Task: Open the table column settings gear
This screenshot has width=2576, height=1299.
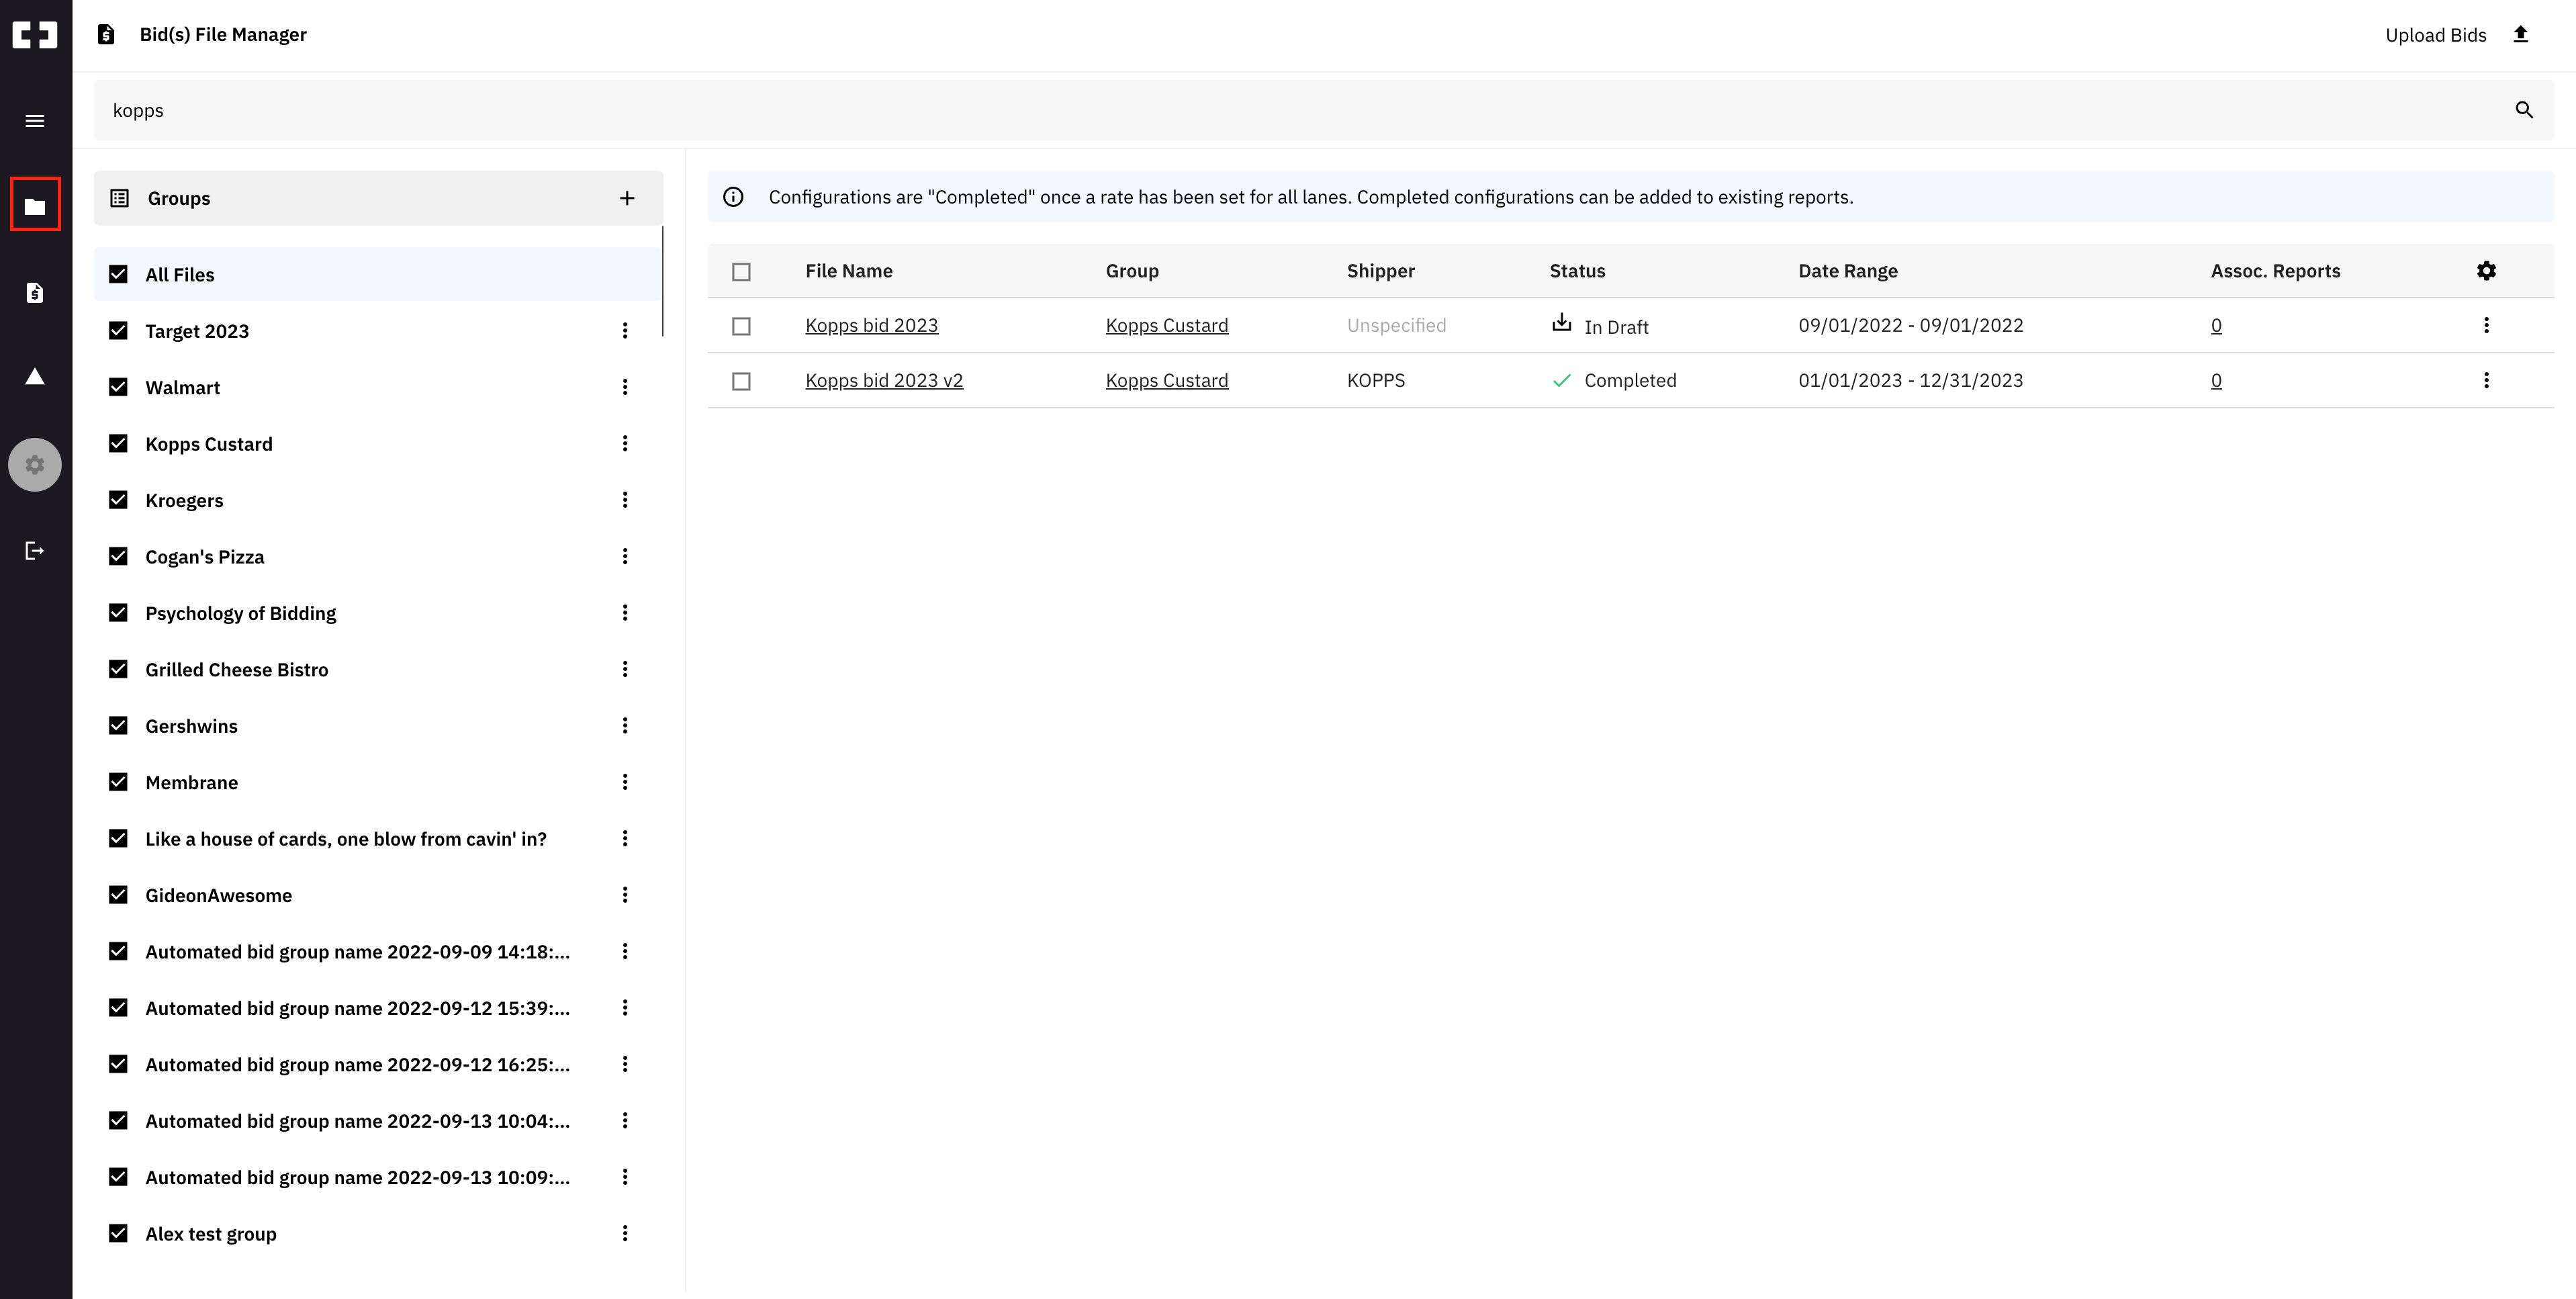Action: (x=2487, y=270)
